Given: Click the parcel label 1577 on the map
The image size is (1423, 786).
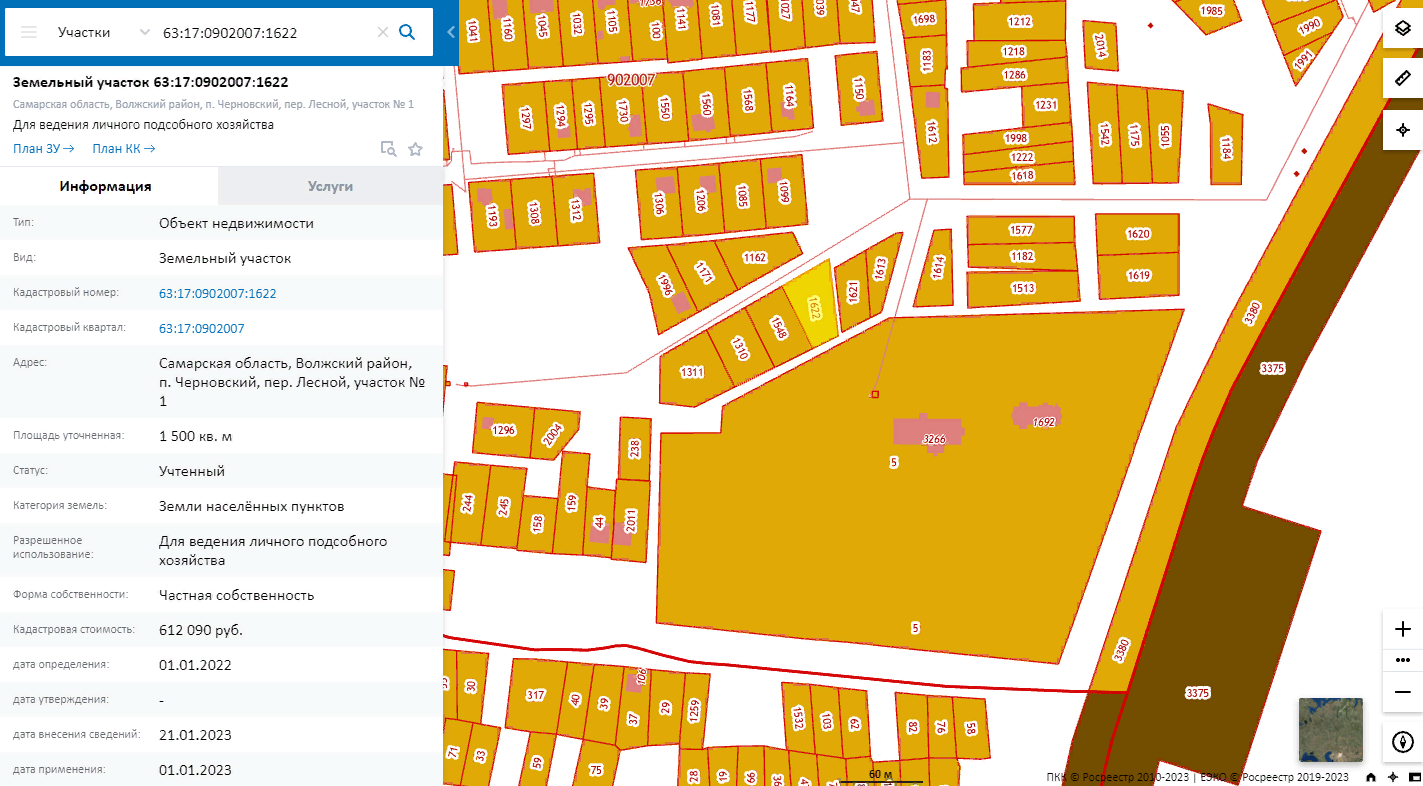Looking at the screenshot, I should tap(1021, 230).
